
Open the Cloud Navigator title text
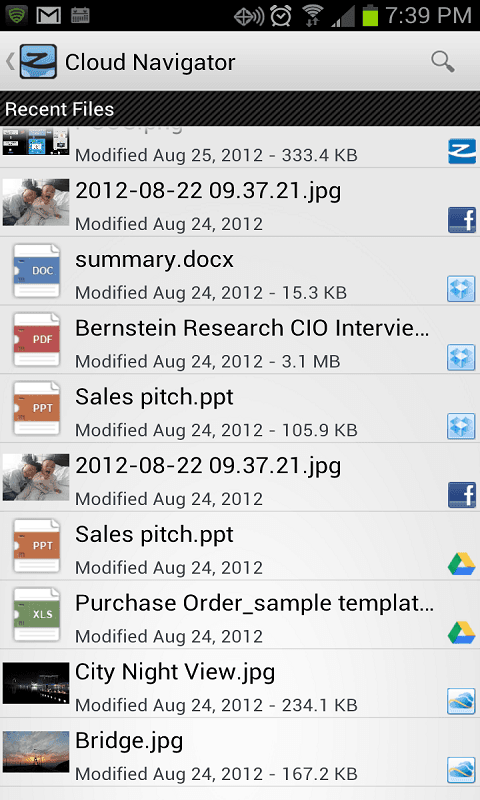pyautogui.click(x=150, y=62)
